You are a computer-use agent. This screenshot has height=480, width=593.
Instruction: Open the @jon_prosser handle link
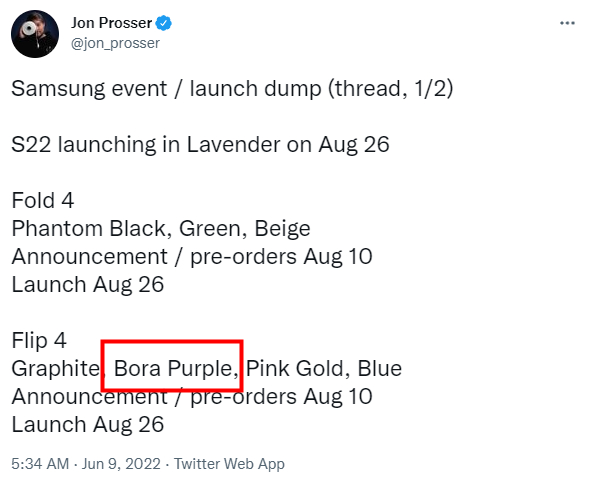(115, 43)
